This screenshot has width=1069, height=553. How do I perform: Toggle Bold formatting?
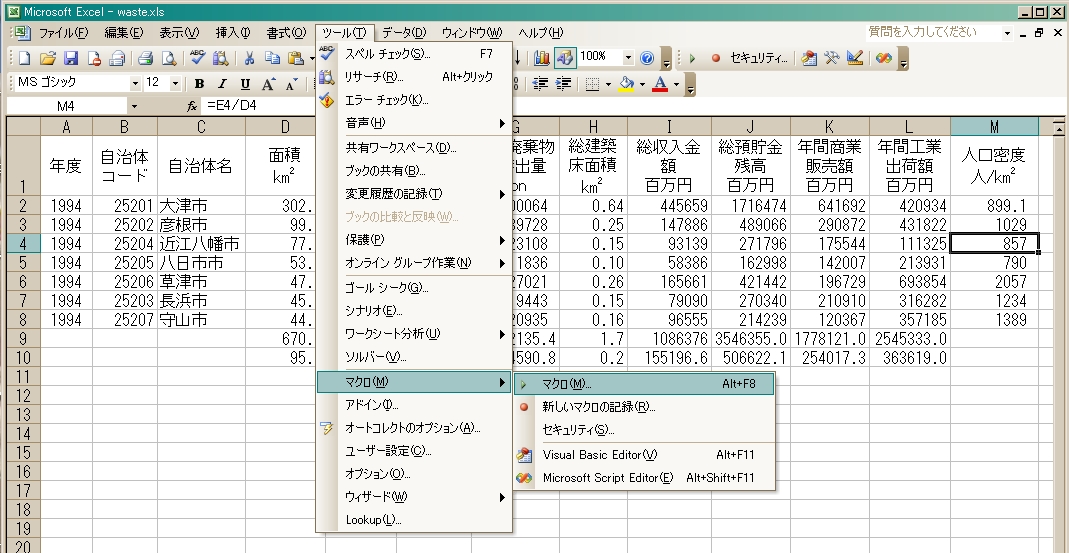pos(199,84)
